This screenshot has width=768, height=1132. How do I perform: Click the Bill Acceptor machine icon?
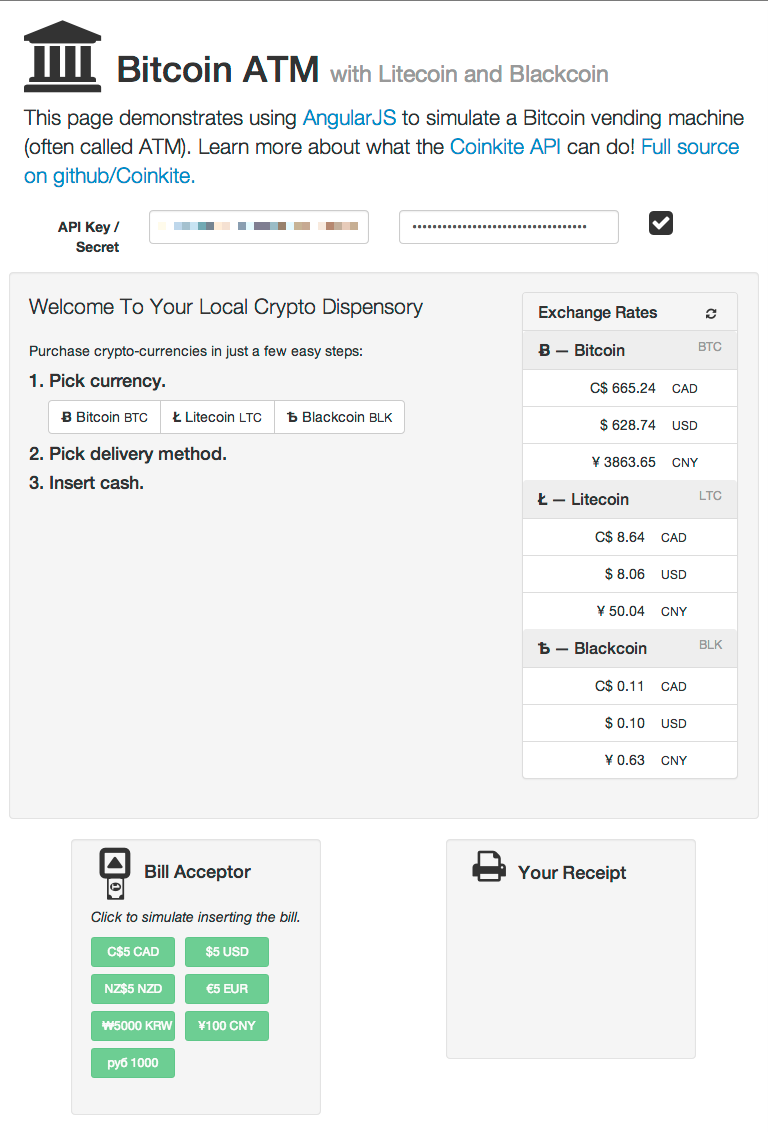(115, 874)
